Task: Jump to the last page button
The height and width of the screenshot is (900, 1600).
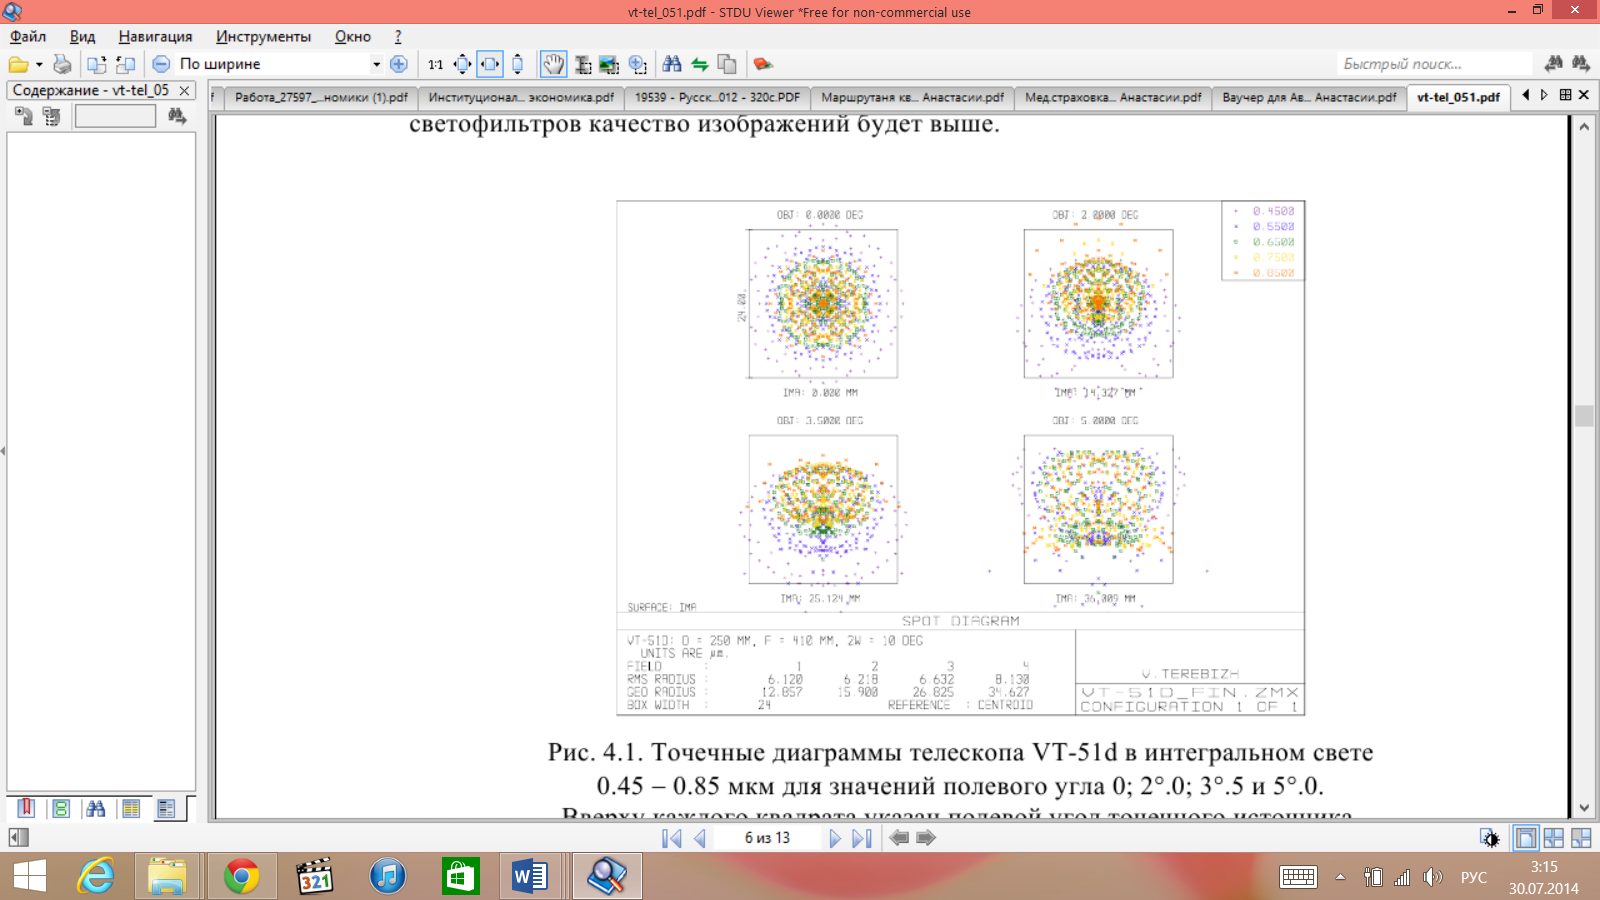Action: [x=861, y=838]
